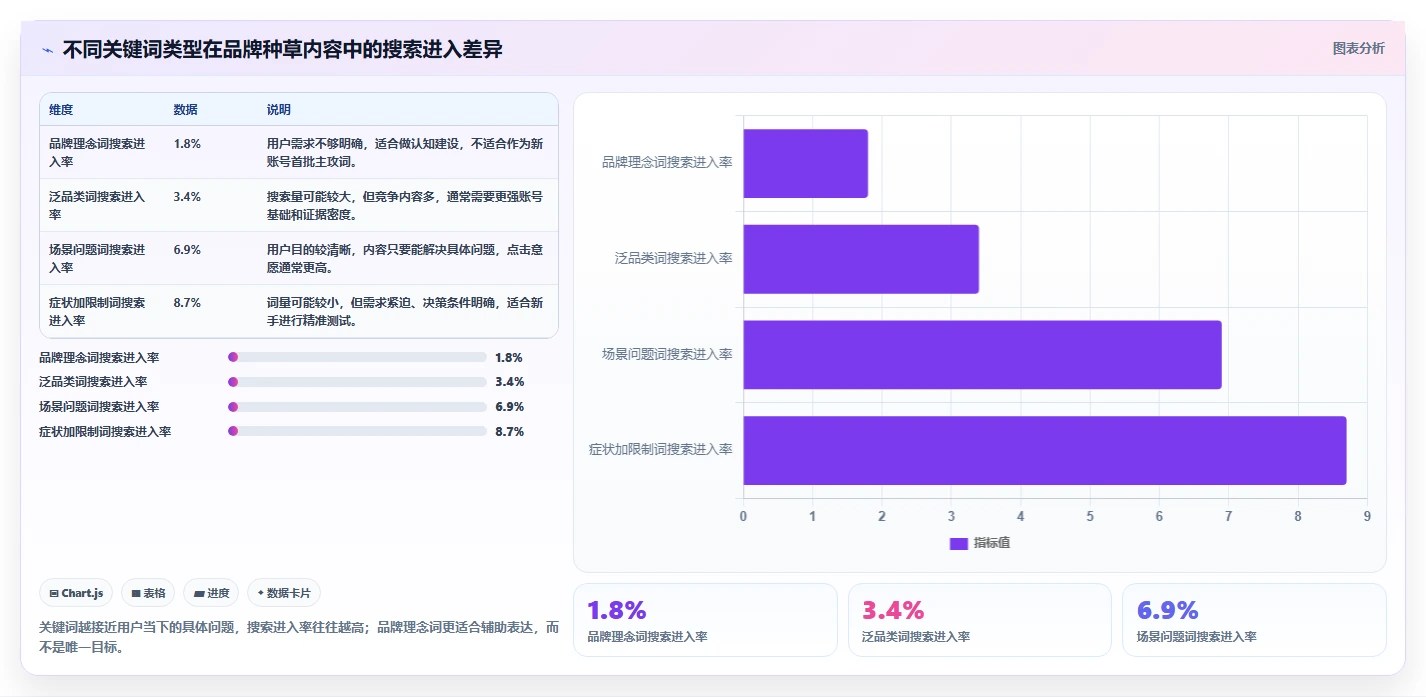Select the 表格 tag chip
Viewport: 1426px width, 697px height.
(148, 593)
